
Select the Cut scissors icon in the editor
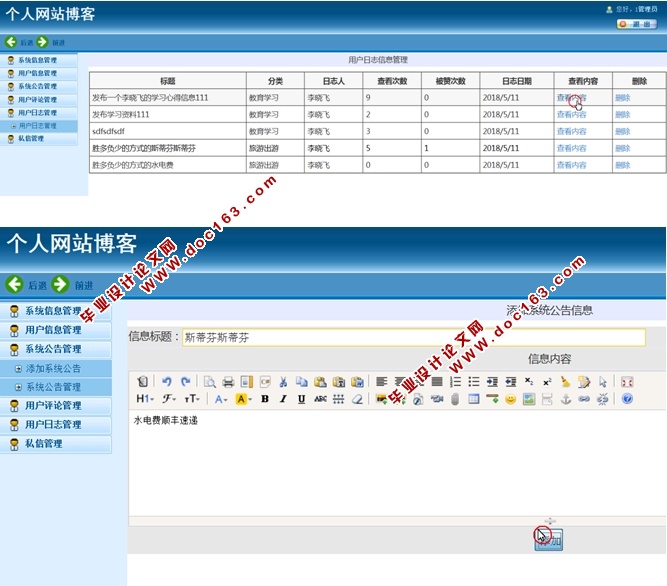(x=284, y=382)
